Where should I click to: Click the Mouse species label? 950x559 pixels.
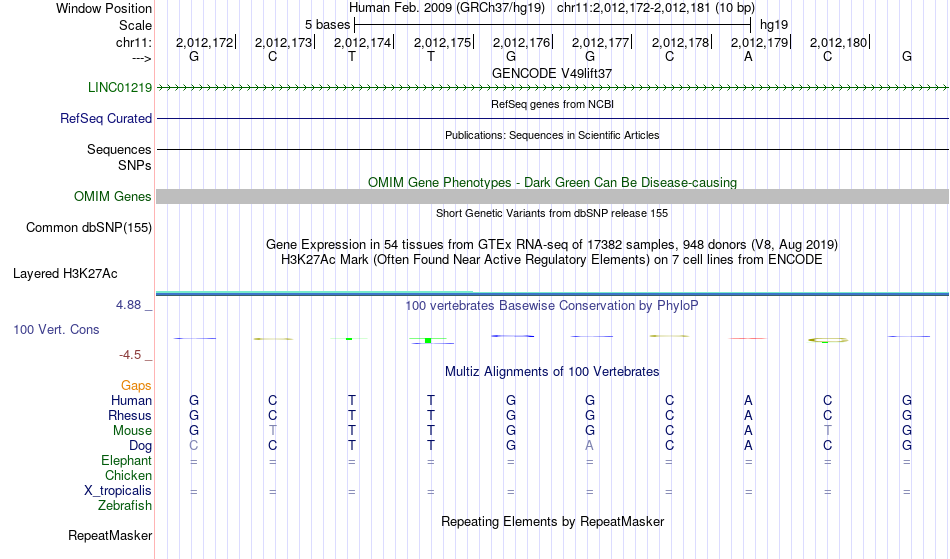pyautogui.click(x=132, y=431)
